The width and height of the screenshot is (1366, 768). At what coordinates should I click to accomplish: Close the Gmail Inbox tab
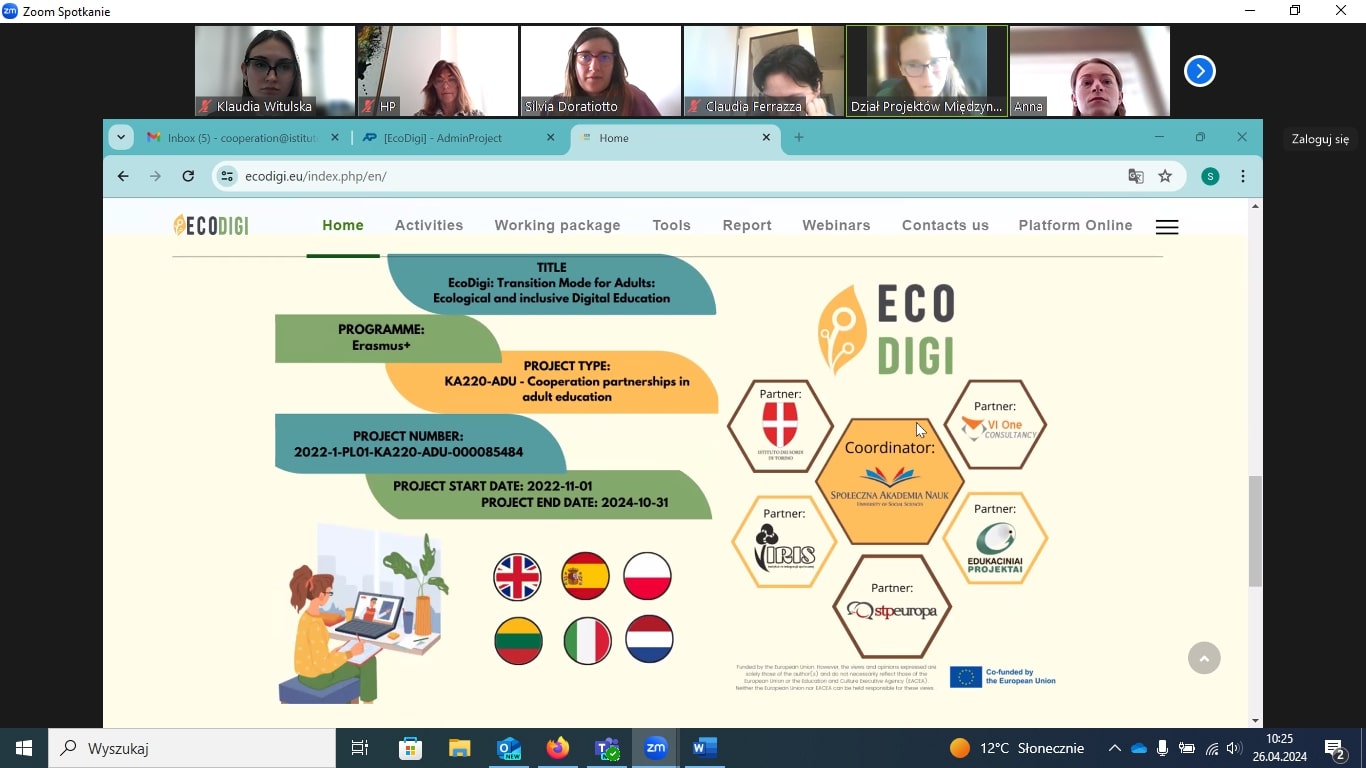coord(334,138)
